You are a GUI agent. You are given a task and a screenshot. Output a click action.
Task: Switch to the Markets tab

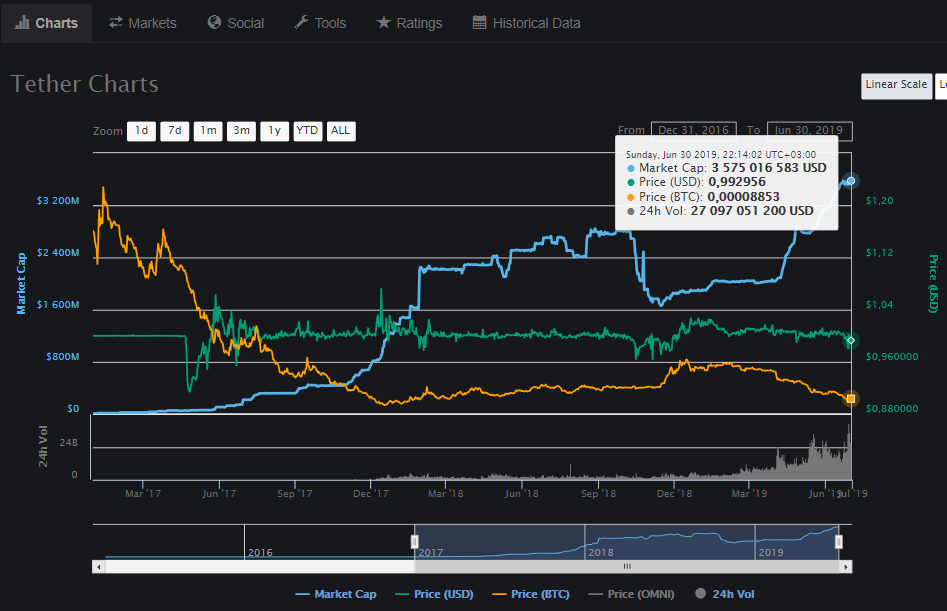pos(143,23)
